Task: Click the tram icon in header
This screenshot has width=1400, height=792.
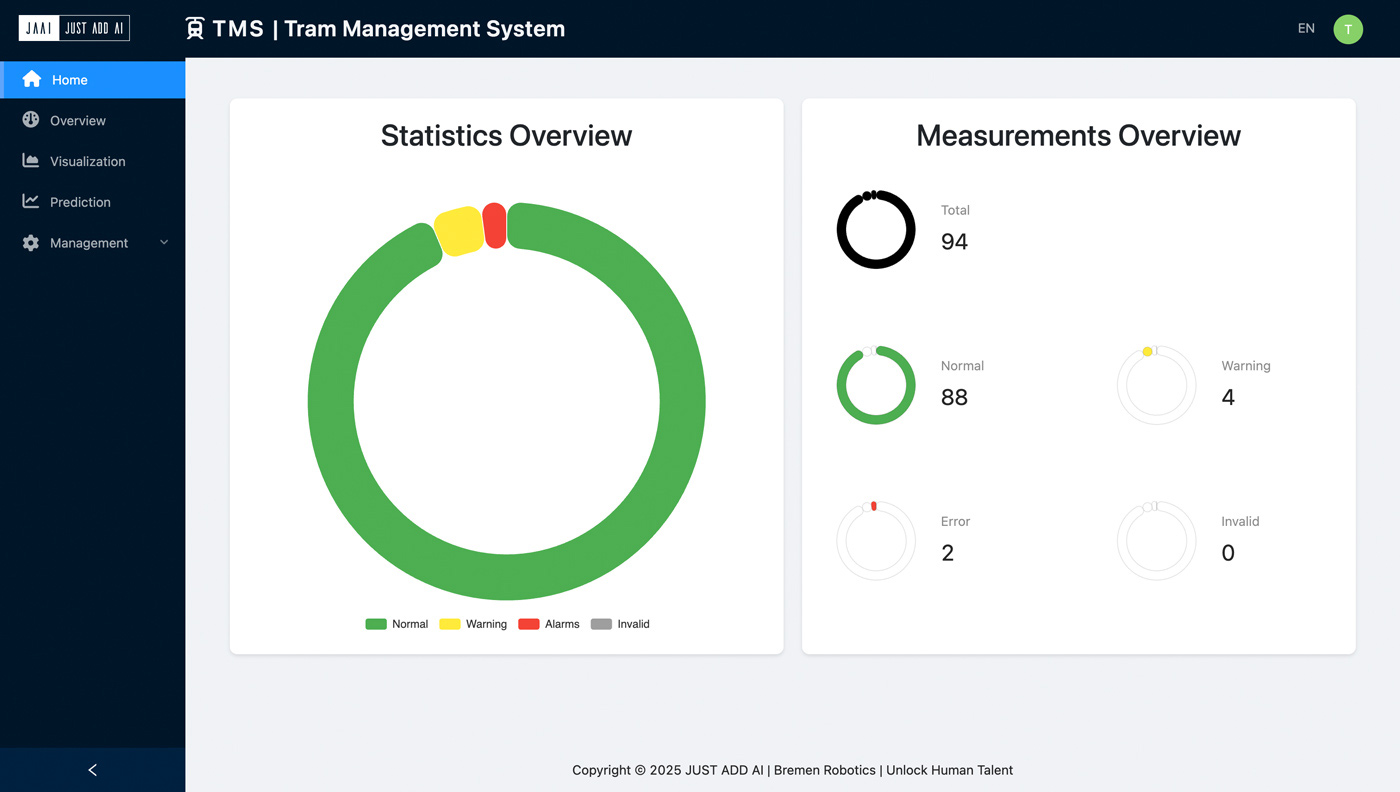Action: (195, 29)
